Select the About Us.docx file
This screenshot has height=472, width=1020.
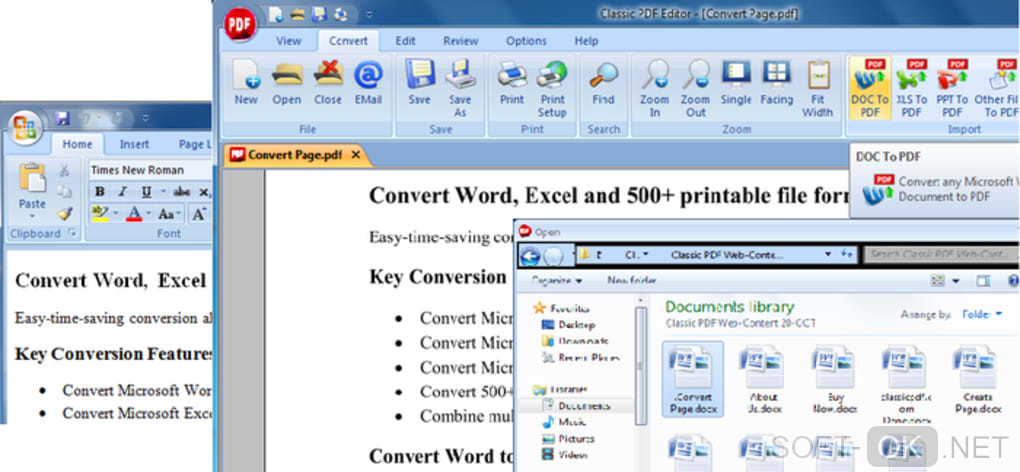763,380
